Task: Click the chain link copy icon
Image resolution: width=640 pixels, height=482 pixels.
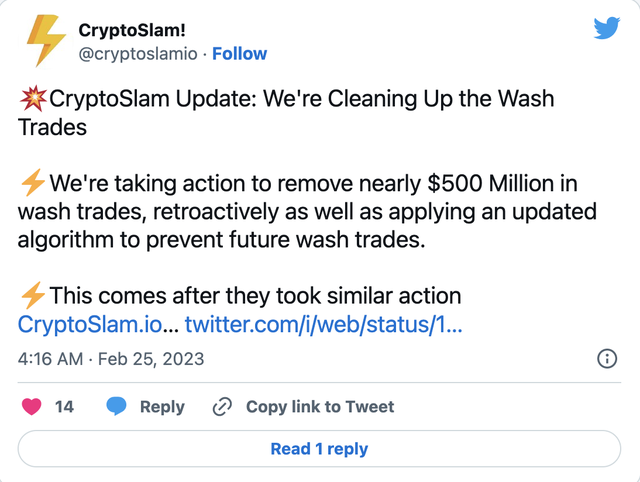Action: (223, 406)
